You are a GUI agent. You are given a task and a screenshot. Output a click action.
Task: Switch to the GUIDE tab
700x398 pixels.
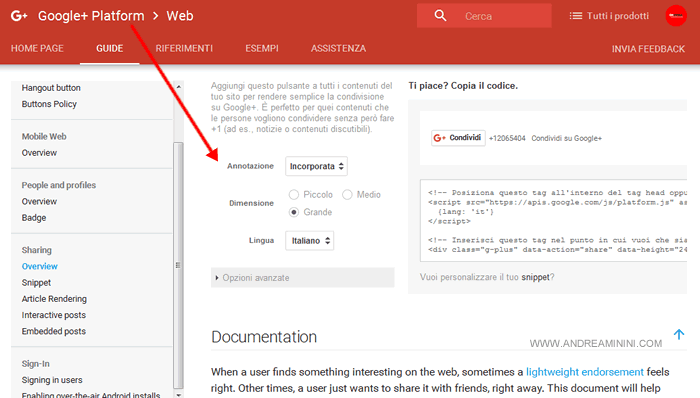(110, 48)
